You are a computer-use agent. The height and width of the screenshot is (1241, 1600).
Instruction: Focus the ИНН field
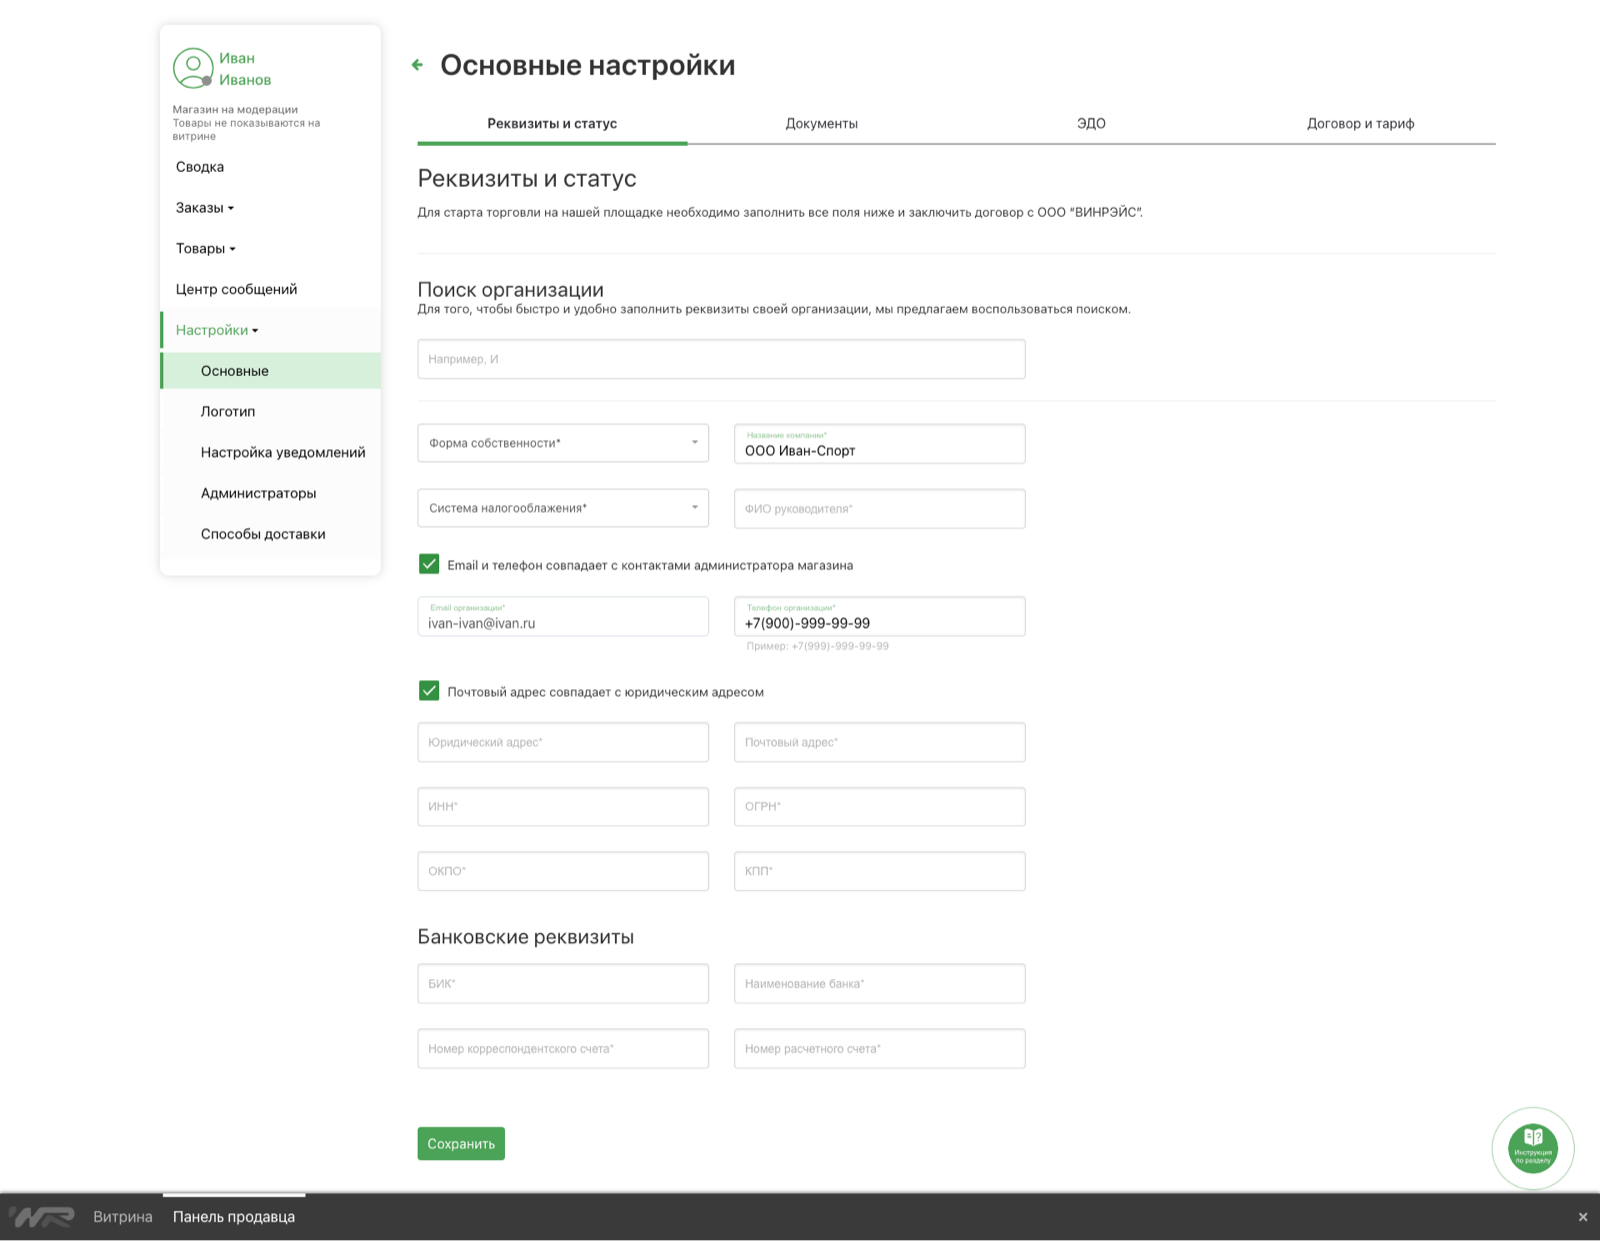pos(563,807)
